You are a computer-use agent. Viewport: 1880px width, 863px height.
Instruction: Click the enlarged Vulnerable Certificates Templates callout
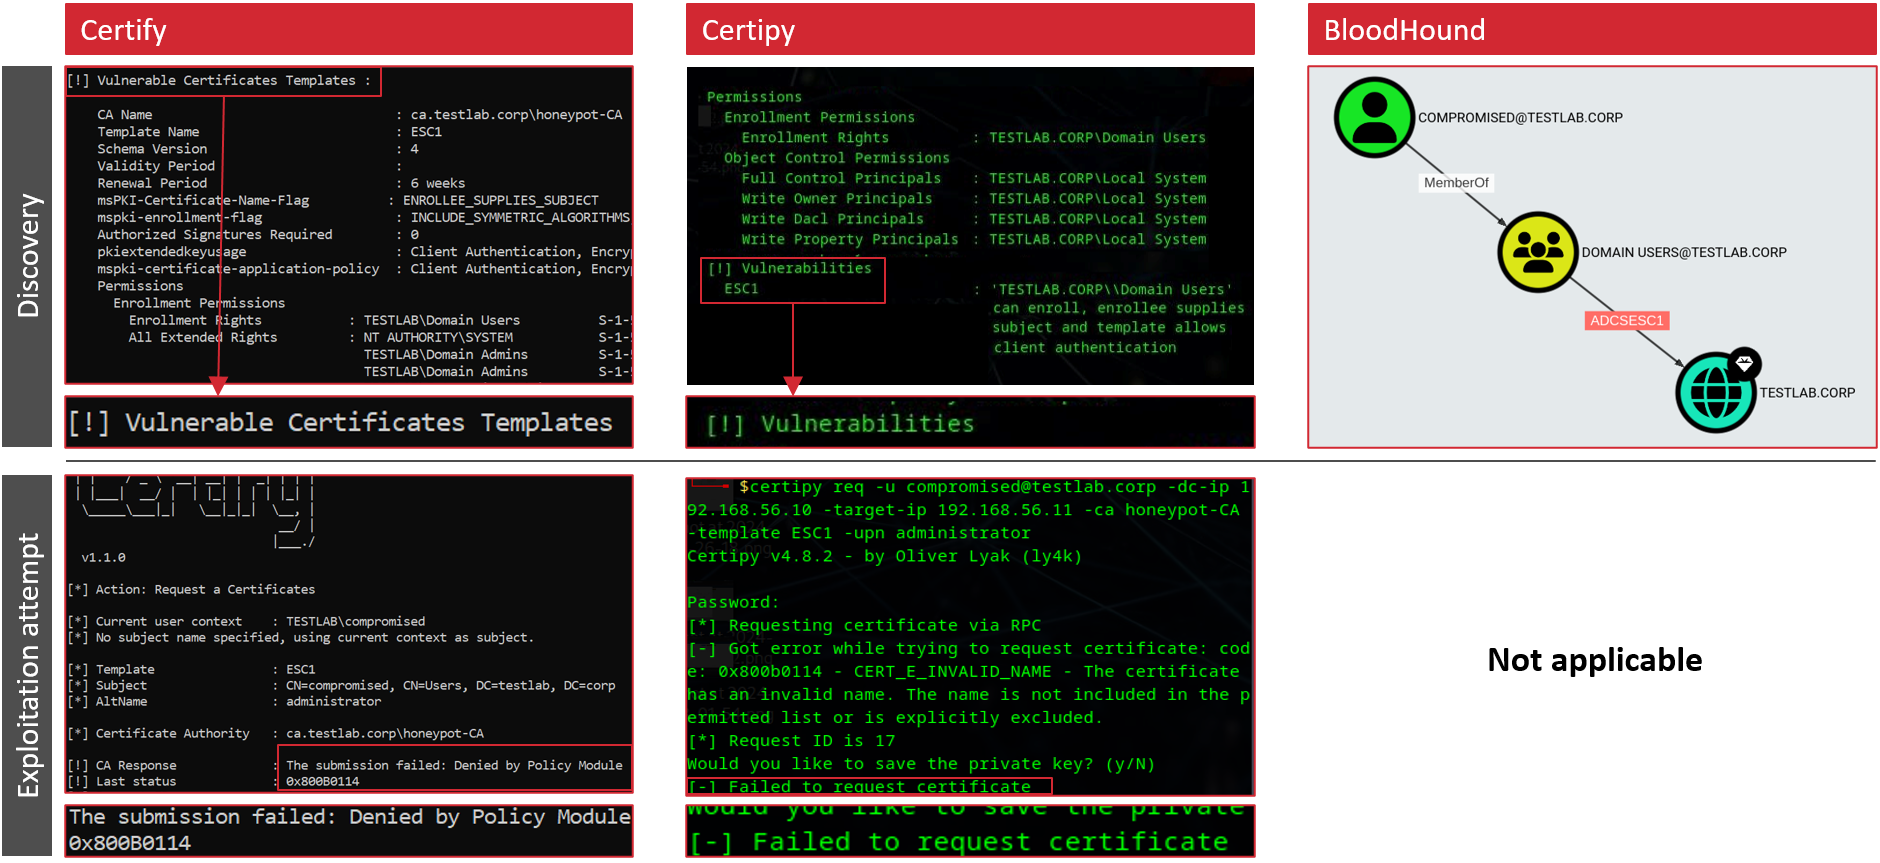coord(349,422)
